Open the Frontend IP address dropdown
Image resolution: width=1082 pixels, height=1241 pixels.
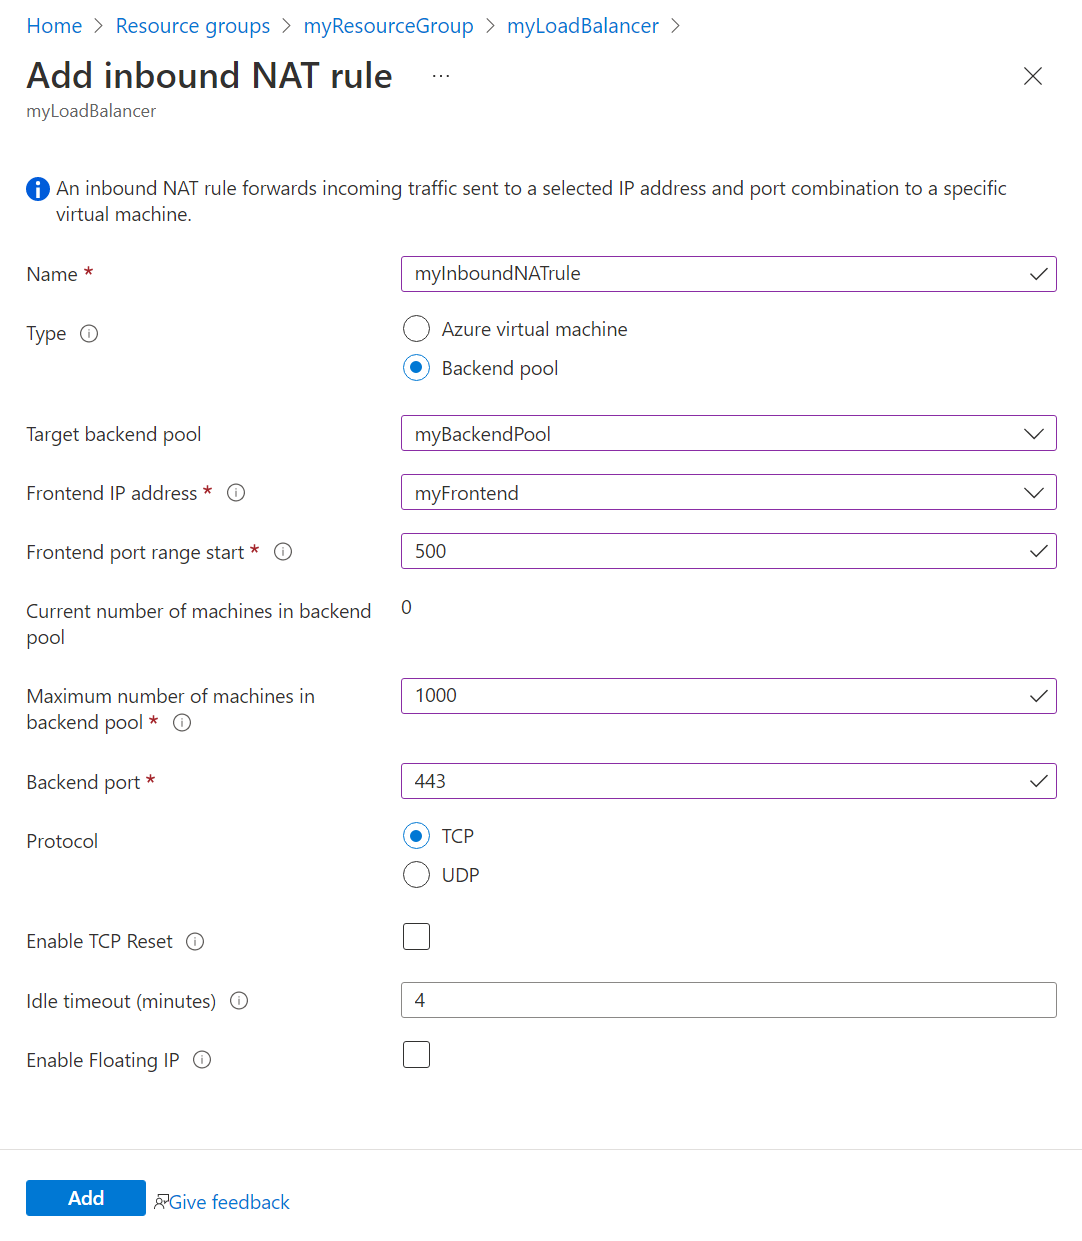(1035, 492)
